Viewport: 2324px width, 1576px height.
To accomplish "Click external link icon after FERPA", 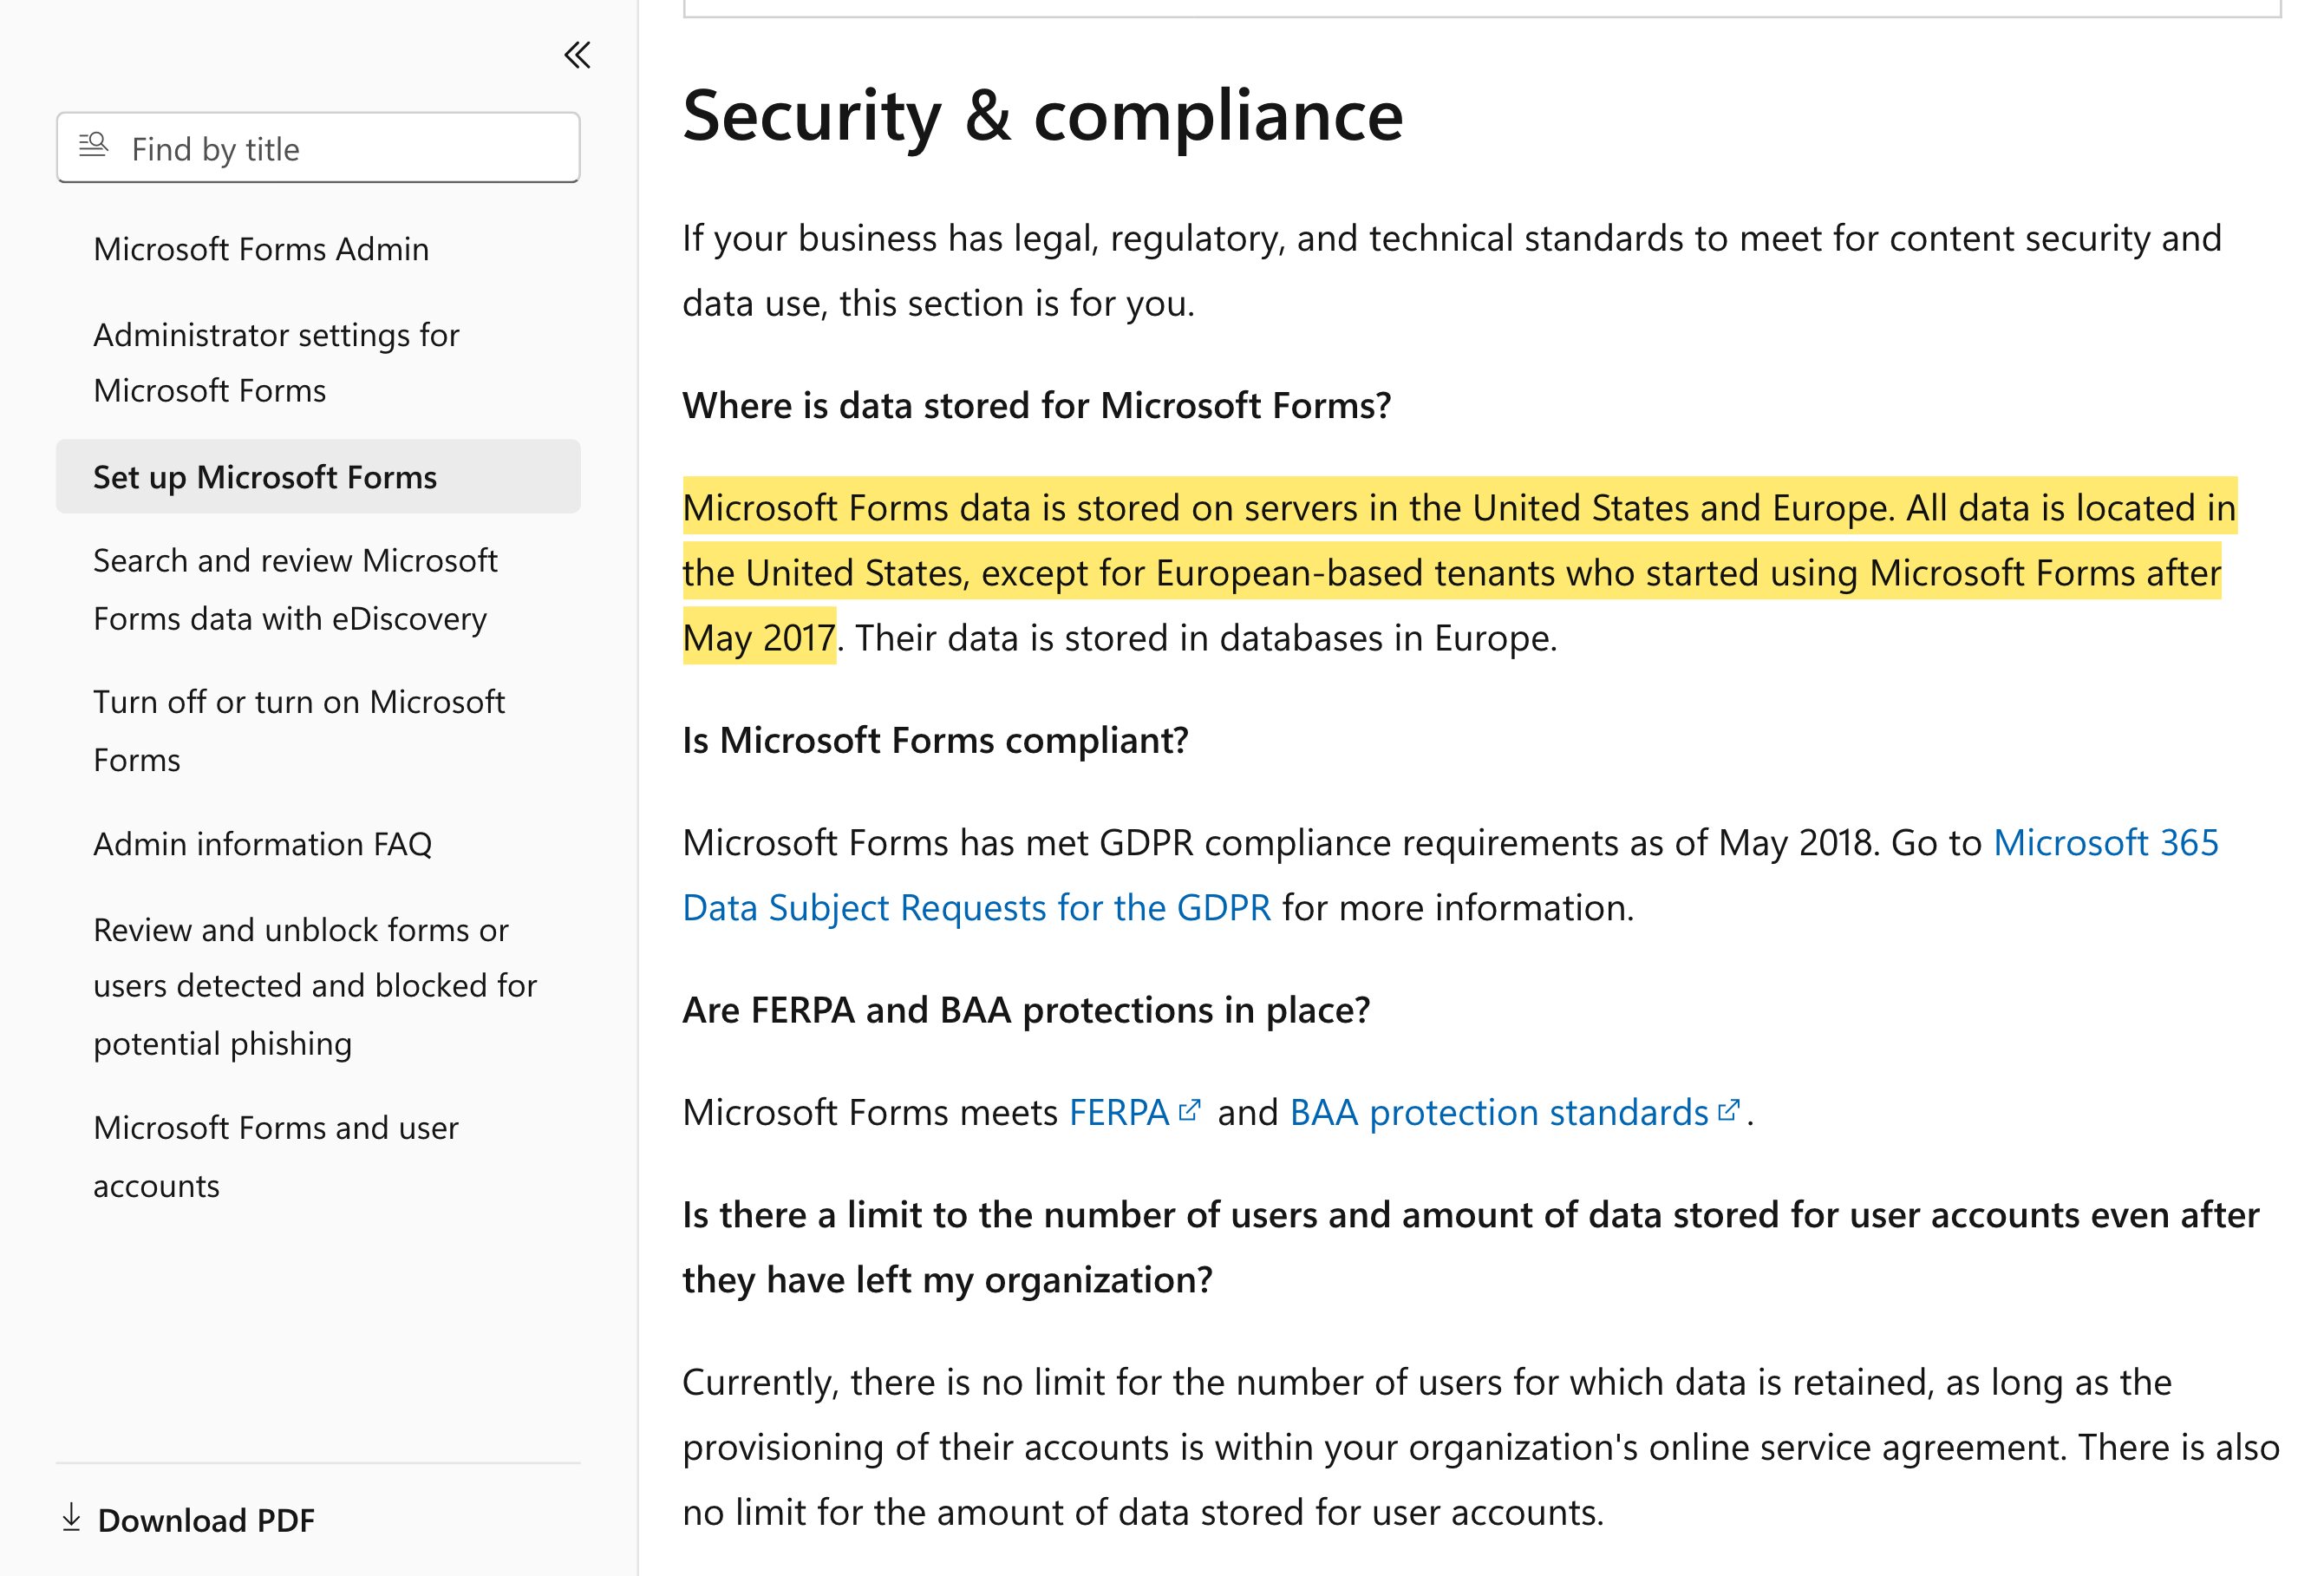I will pyautogui.click(x=1189, y=1111).
